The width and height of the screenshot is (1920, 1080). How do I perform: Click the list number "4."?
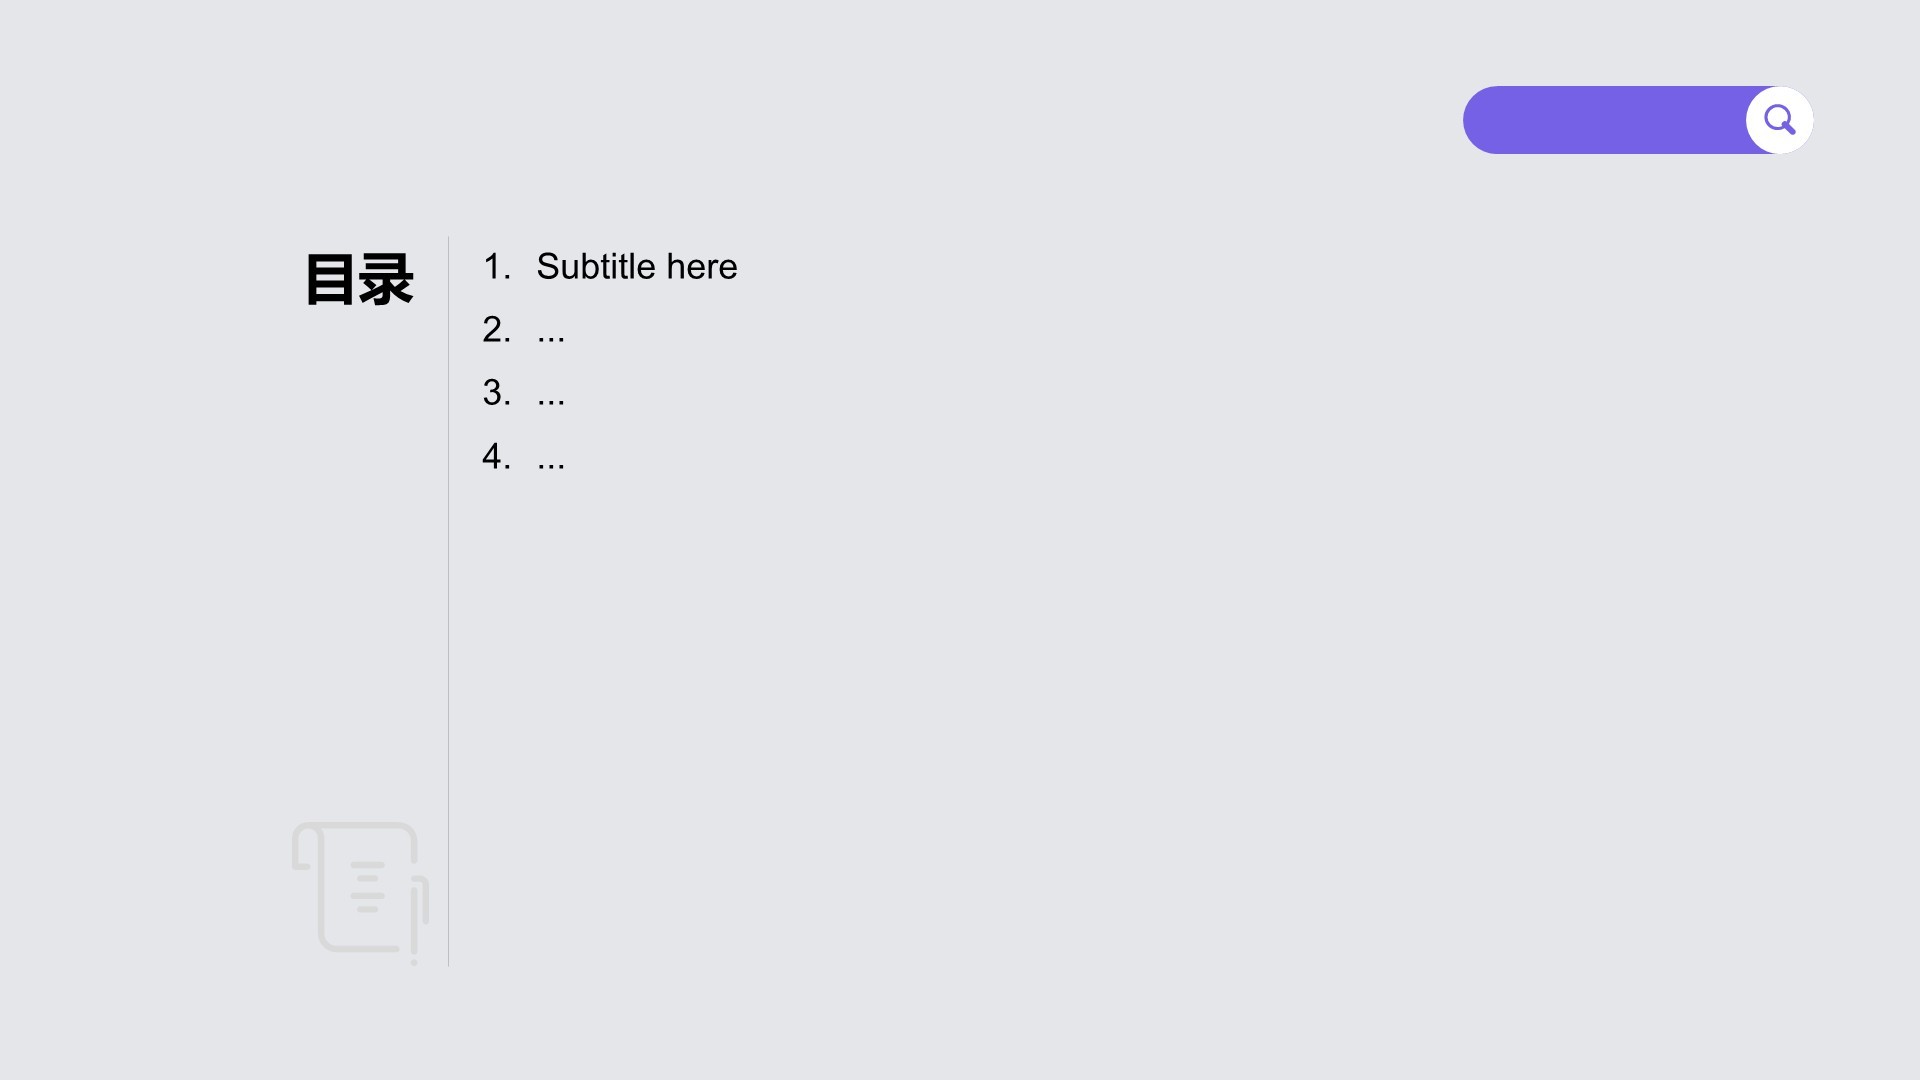point(496,457)
